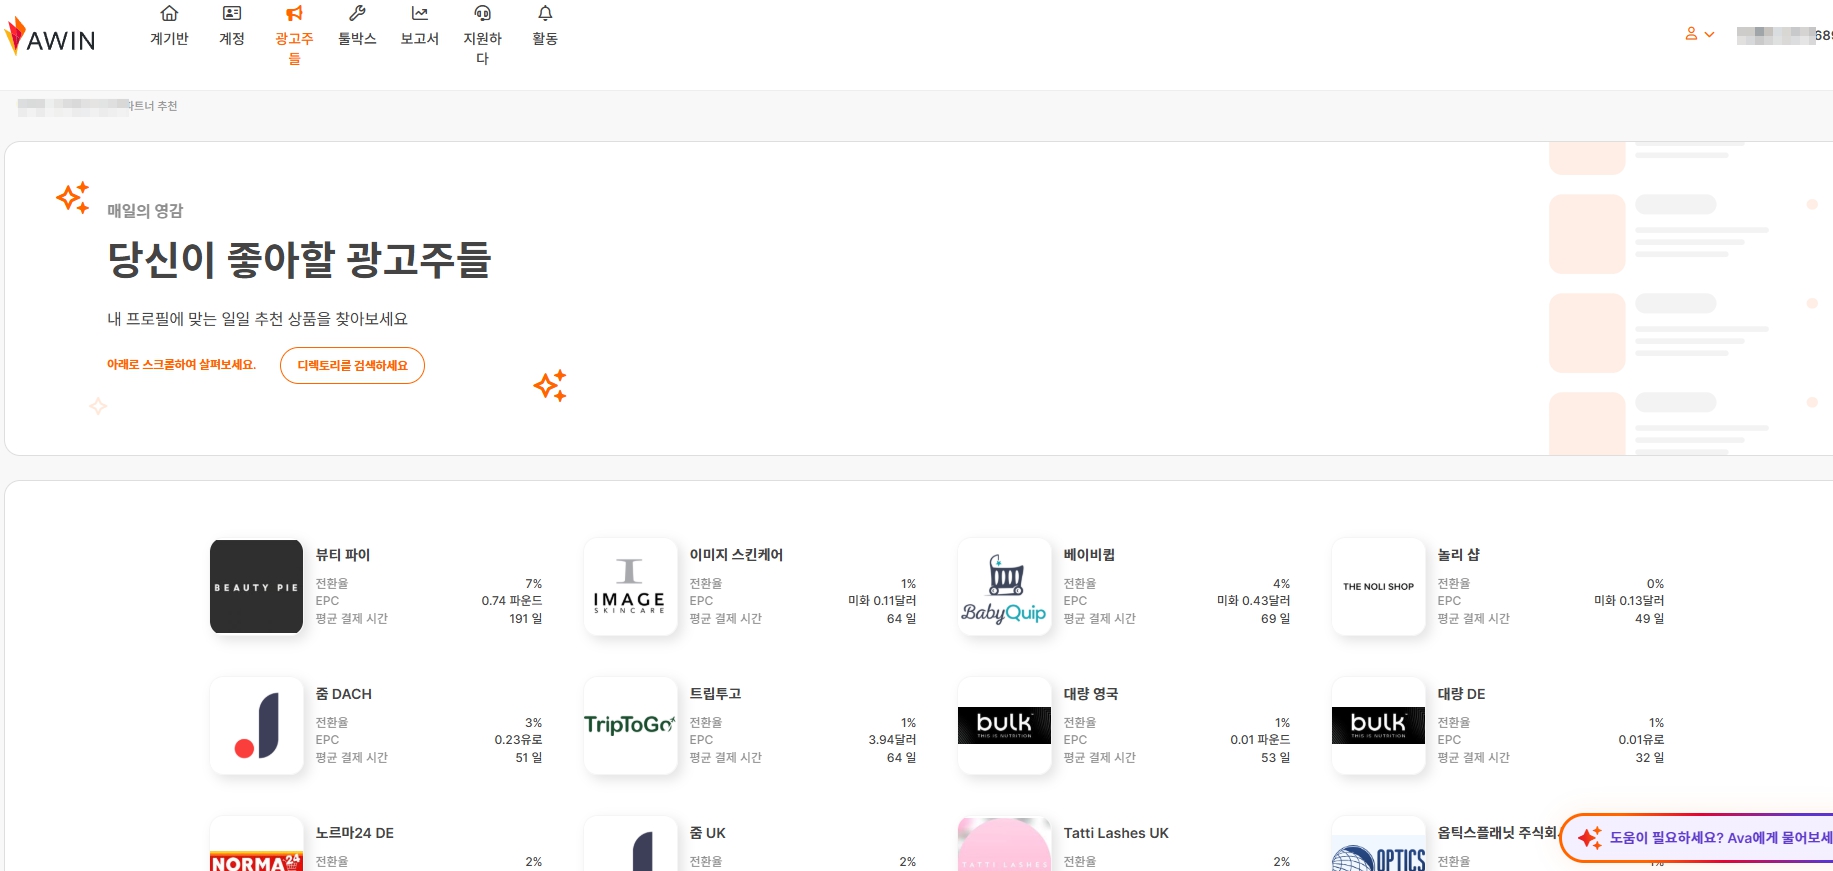Click the 0.74 파운드 EPC value

[x=512, y=601]
